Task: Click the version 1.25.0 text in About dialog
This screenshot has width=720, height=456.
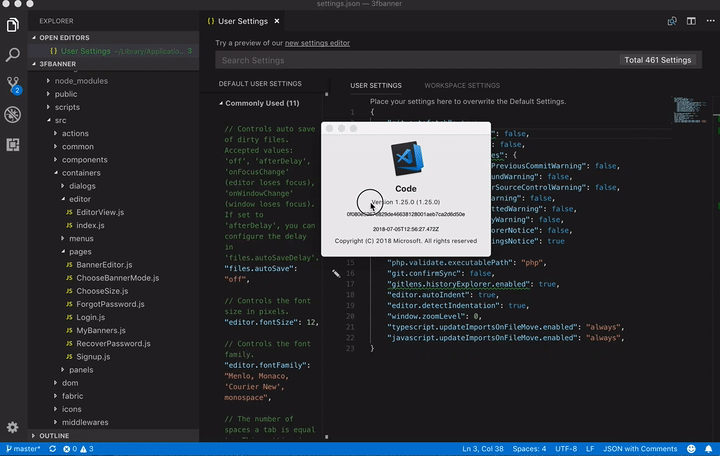Action: 406,202
